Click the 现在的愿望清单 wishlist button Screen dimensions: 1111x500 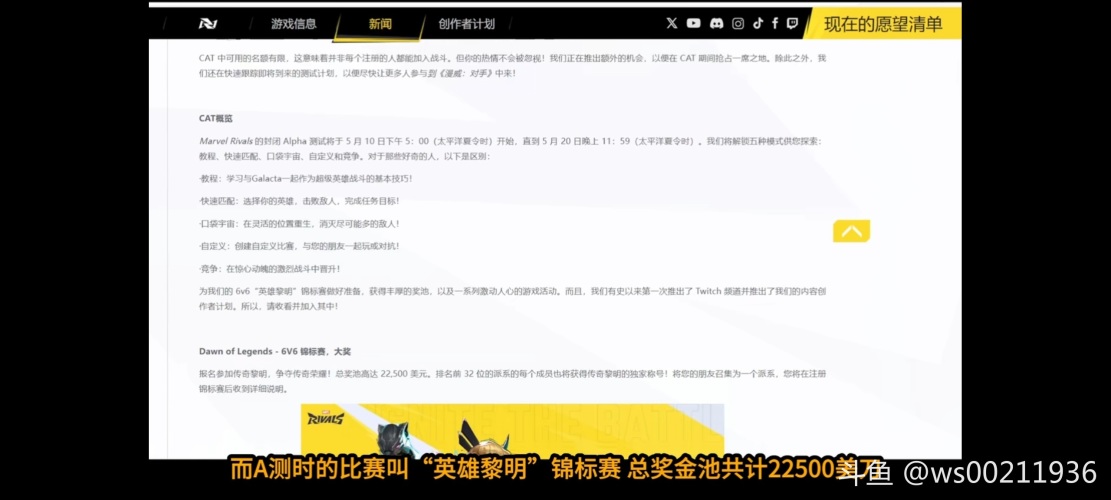[x=883, y=23]
